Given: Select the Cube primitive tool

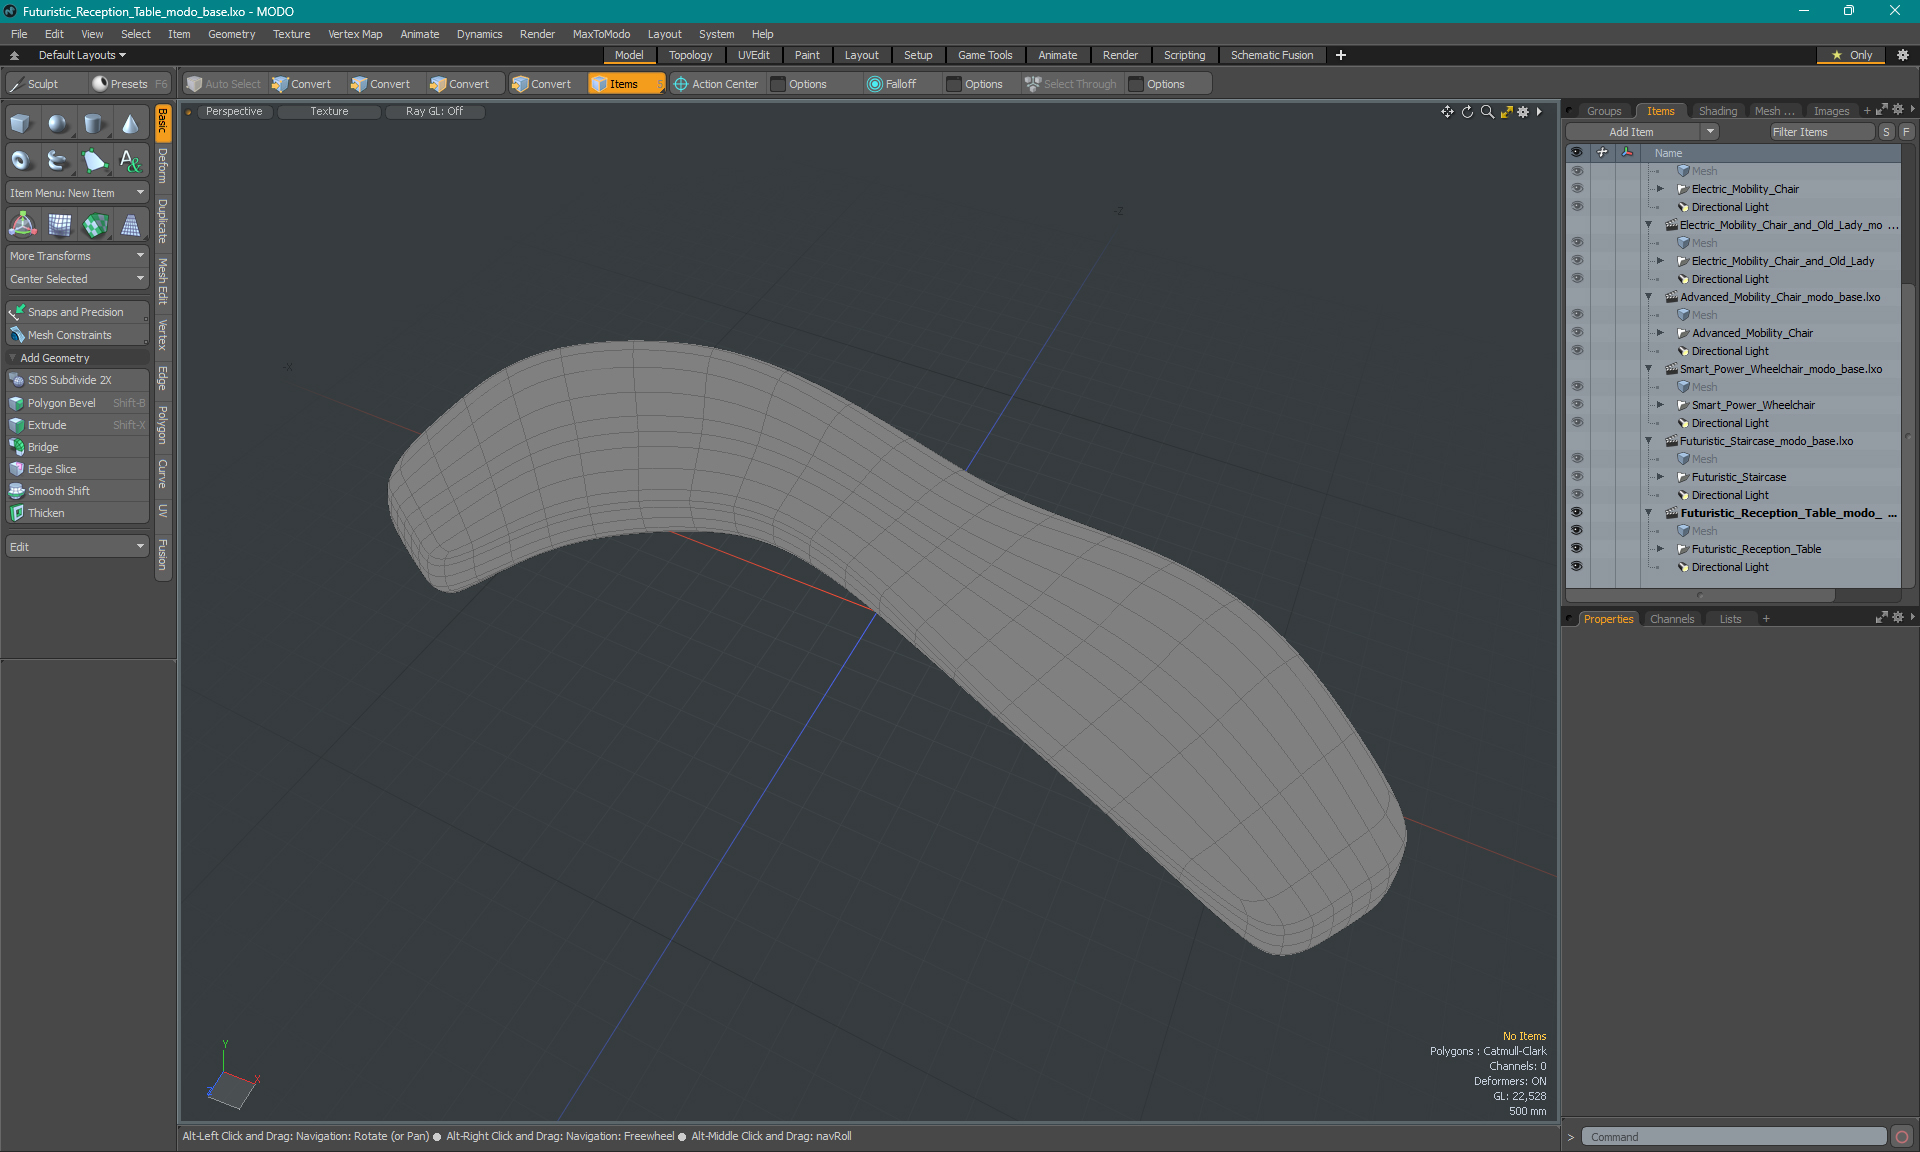Looking at the screenshot, I should click(21, 124).
